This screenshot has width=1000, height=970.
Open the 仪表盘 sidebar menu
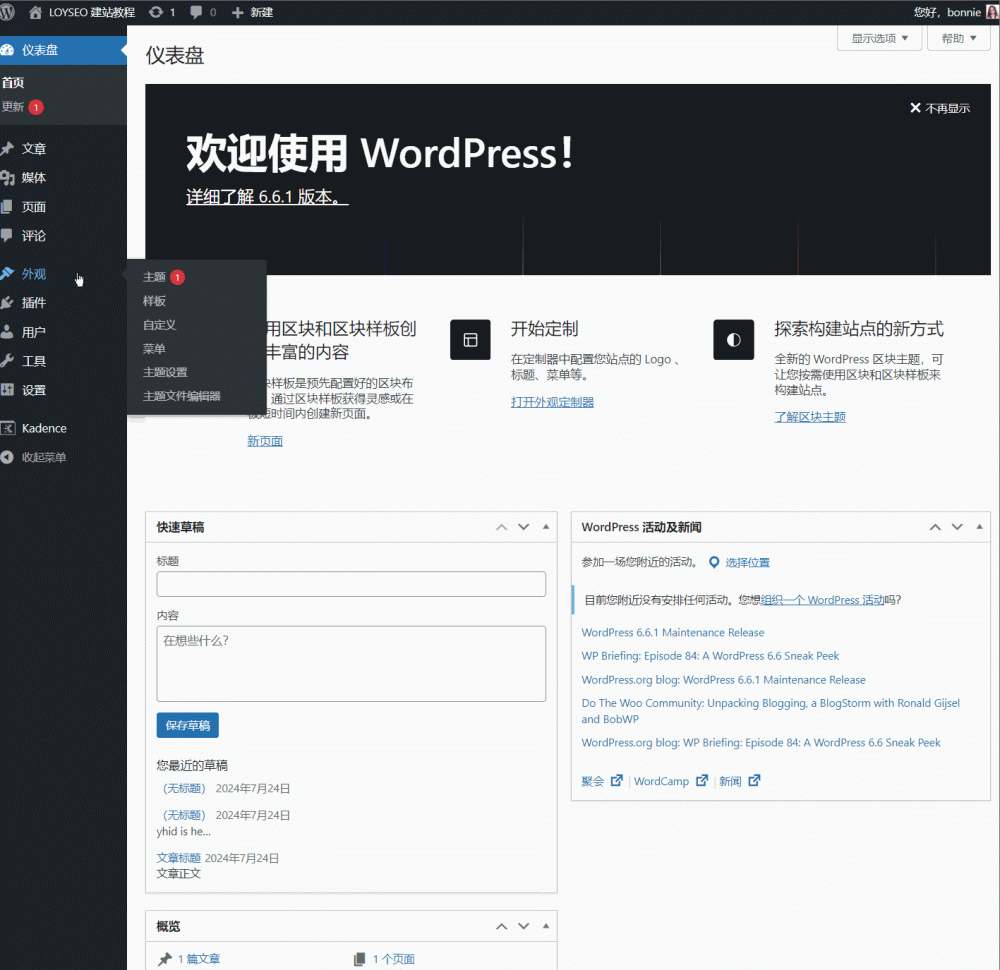coord(63,50)
